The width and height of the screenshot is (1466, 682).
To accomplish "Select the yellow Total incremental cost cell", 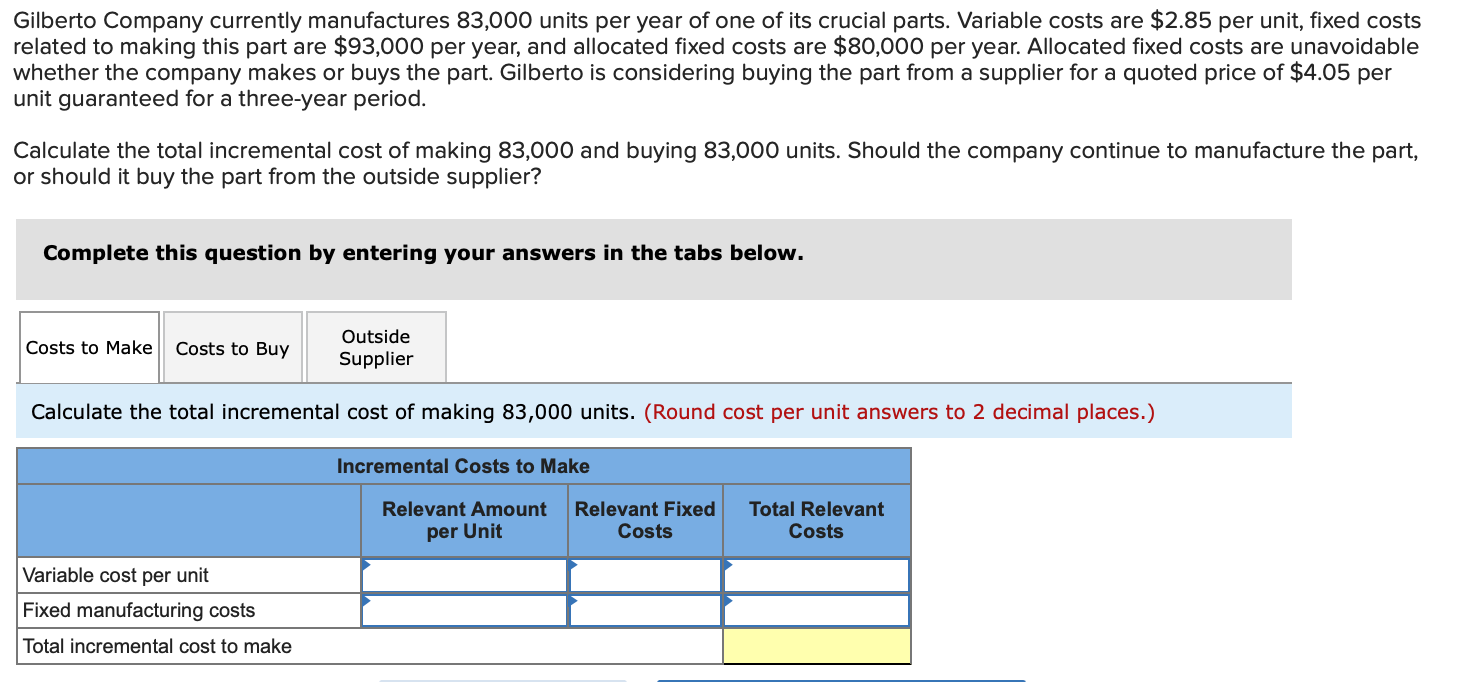I will (815, 646).
